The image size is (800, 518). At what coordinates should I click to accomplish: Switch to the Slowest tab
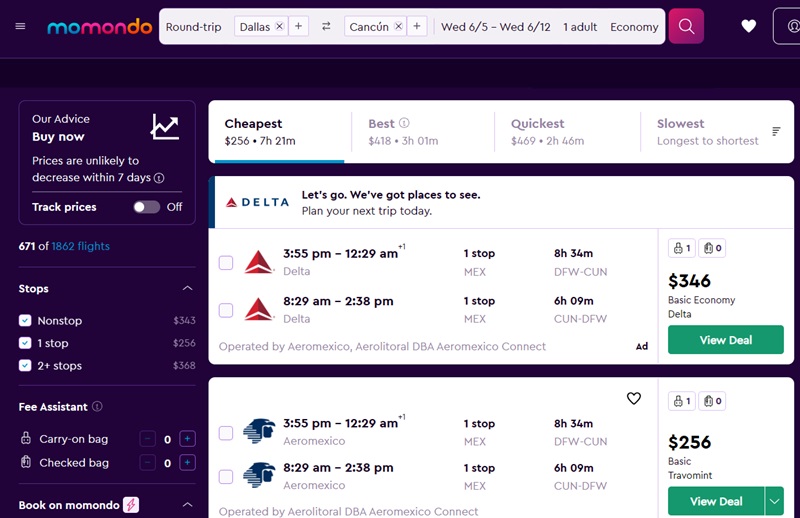[707, 132]
